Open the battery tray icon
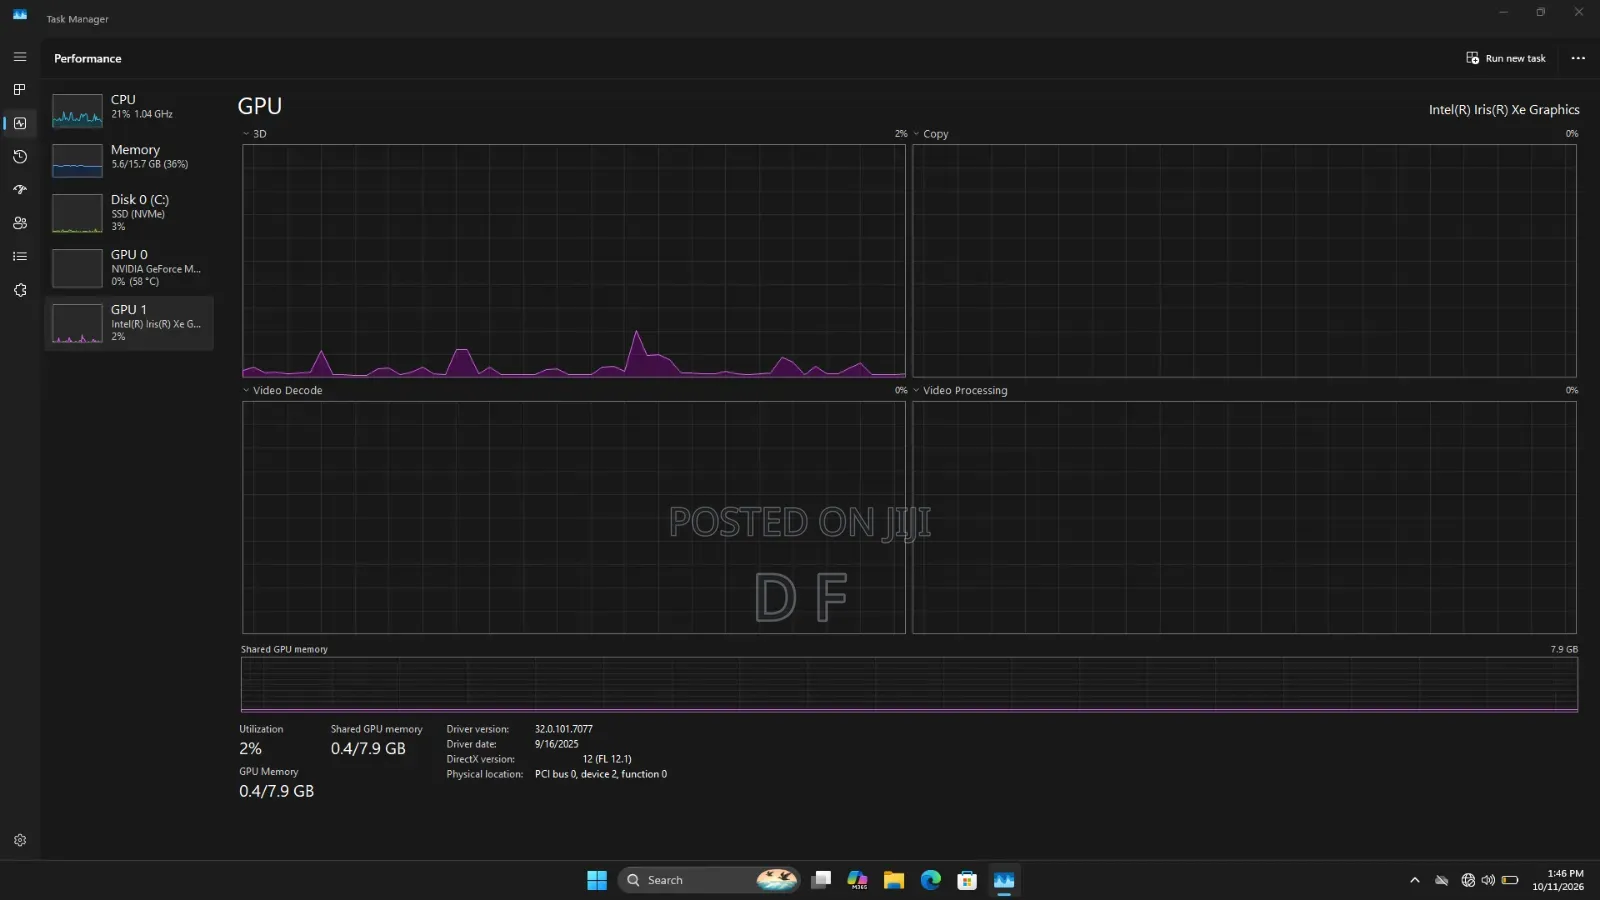This screenshot has height=900, width=1600. coord(1510,880)
